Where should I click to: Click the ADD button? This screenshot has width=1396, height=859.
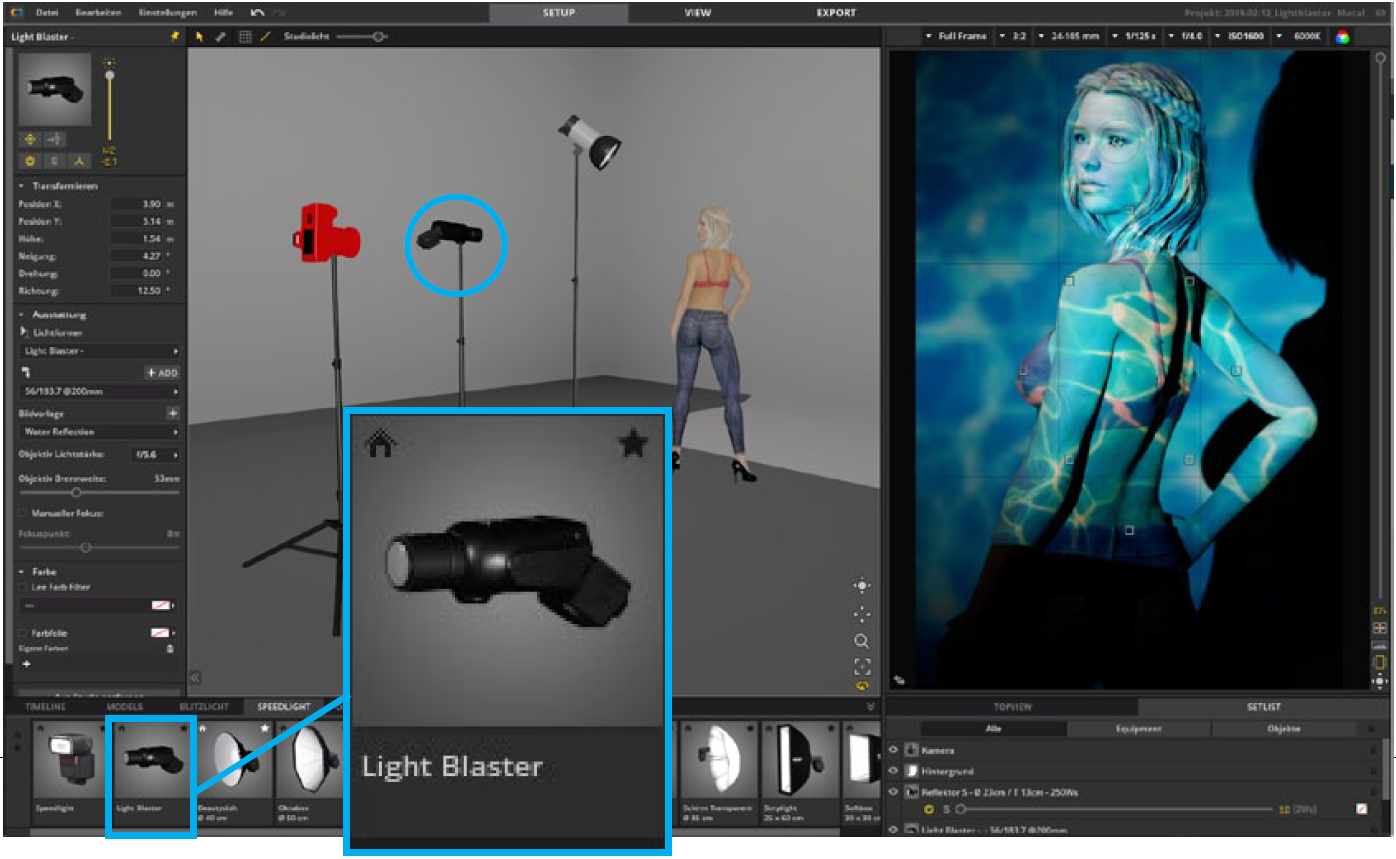pos(162,373)
